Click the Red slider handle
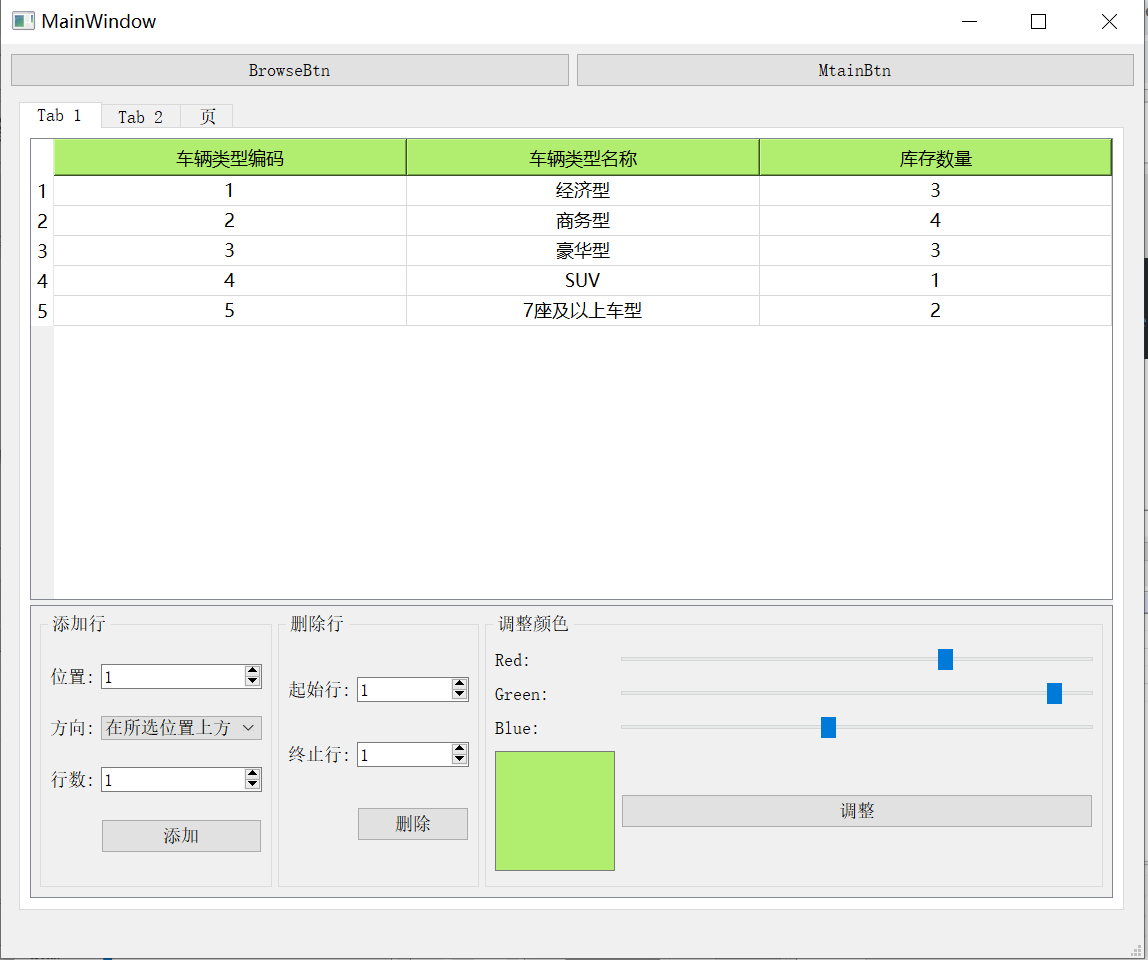1148x960 pixels. 945,659
